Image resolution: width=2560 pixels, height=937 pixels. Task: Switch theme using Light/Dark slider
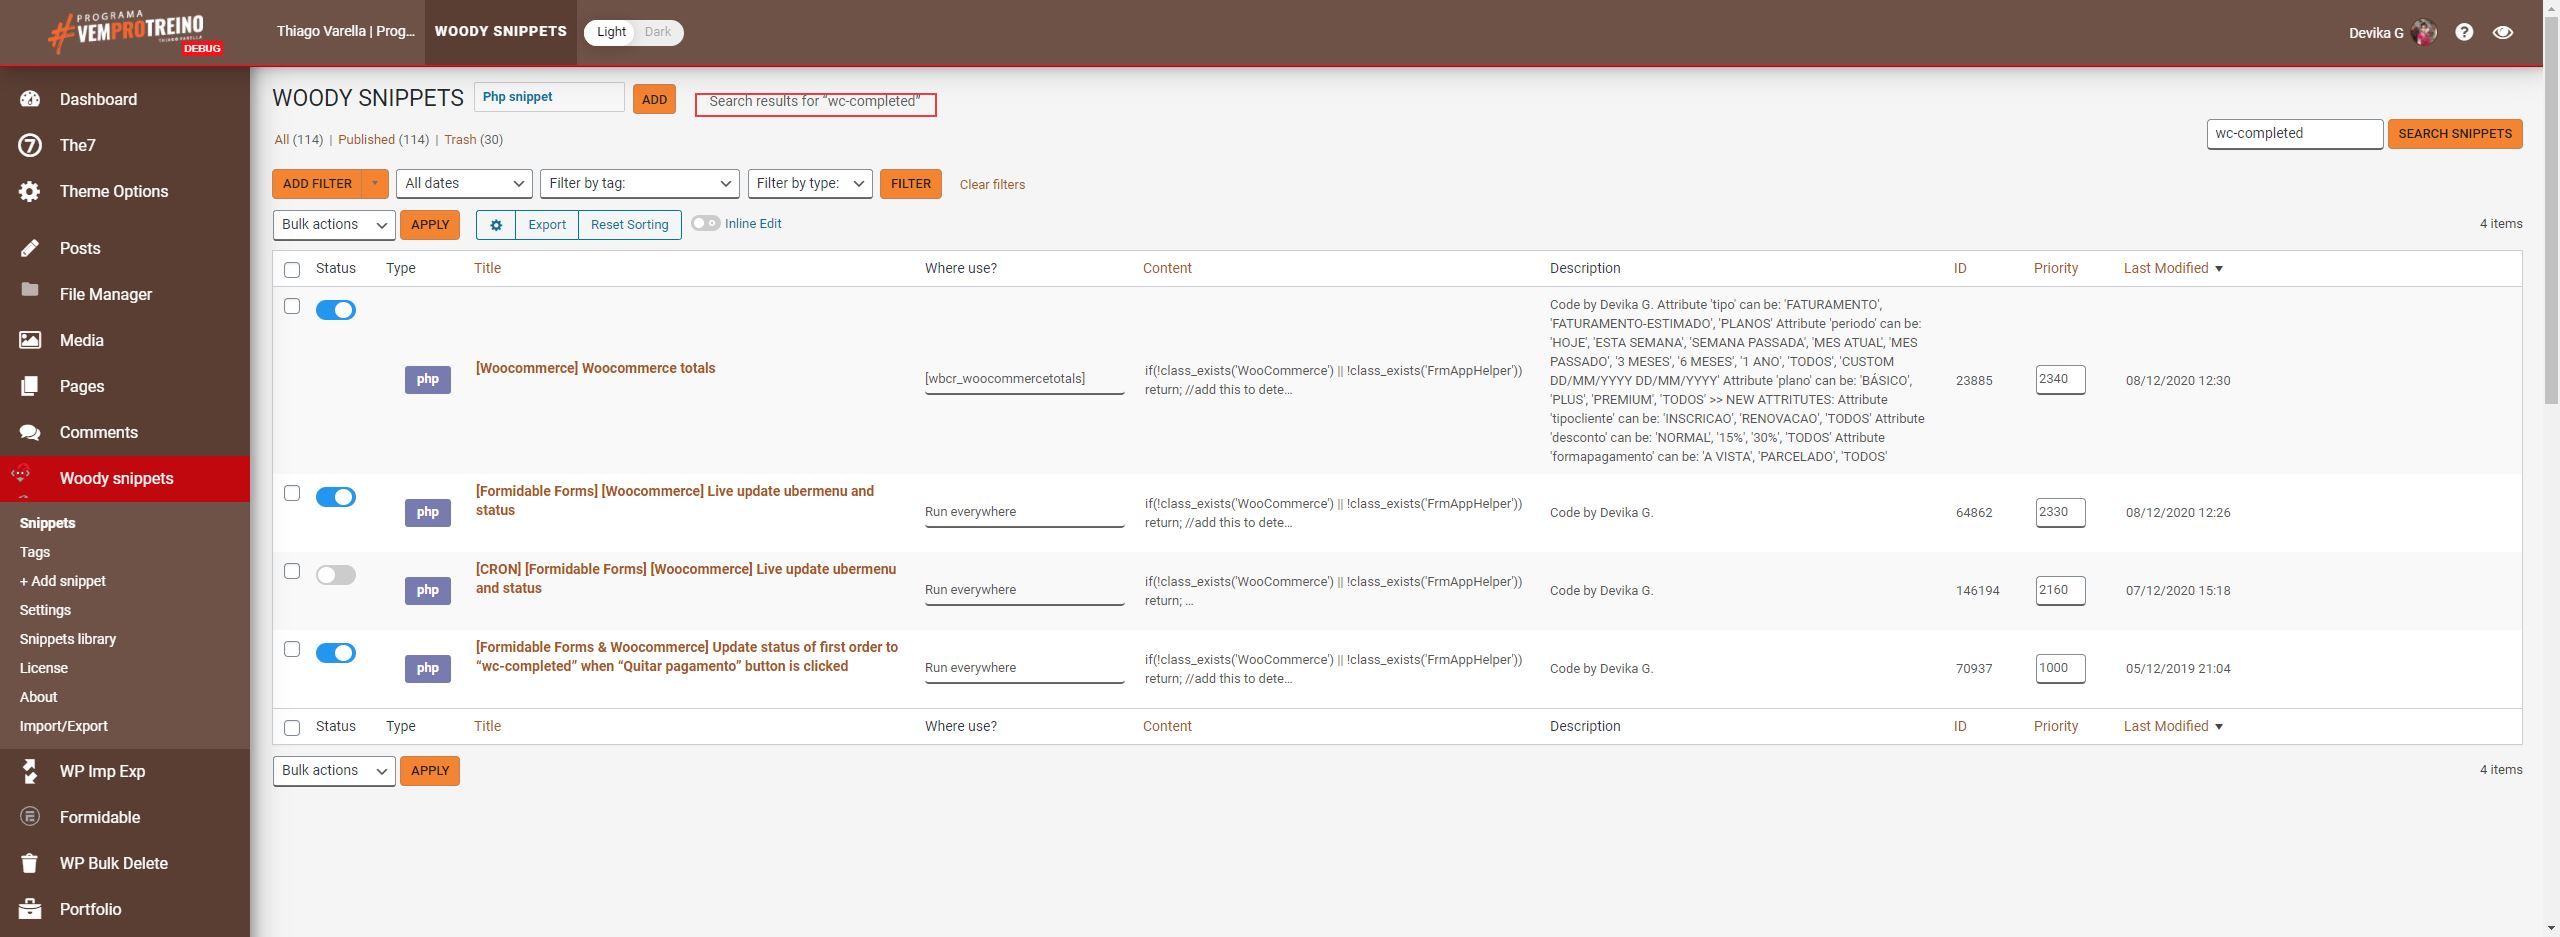coord(634,32)
